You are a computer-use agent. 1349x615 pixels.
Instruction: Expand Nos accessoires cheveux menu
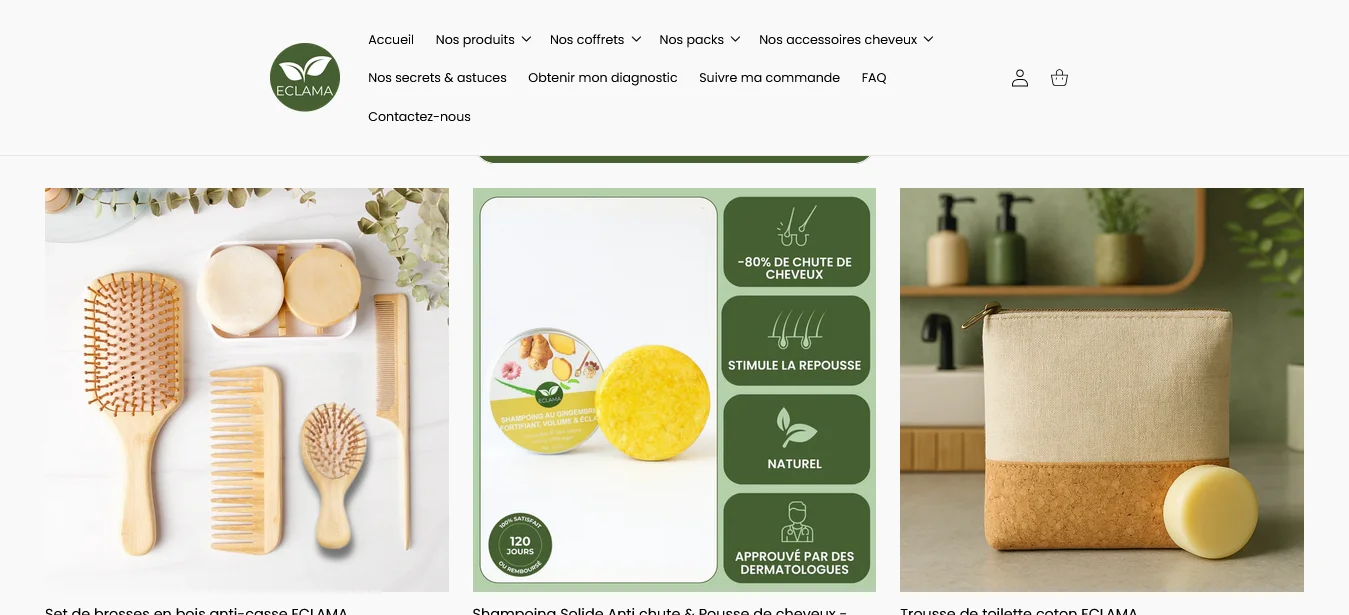(x=846, y=40)
